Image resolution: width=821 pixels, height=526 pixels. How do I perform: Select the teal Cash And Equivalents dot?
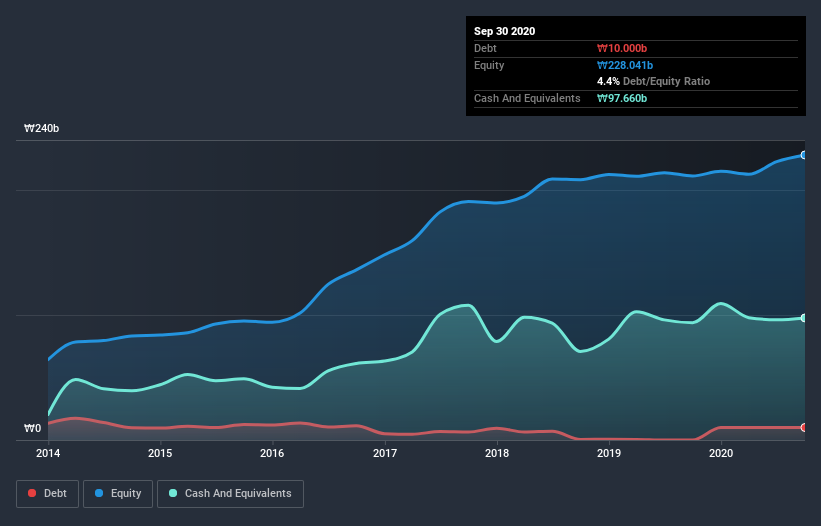pos(173,493)
